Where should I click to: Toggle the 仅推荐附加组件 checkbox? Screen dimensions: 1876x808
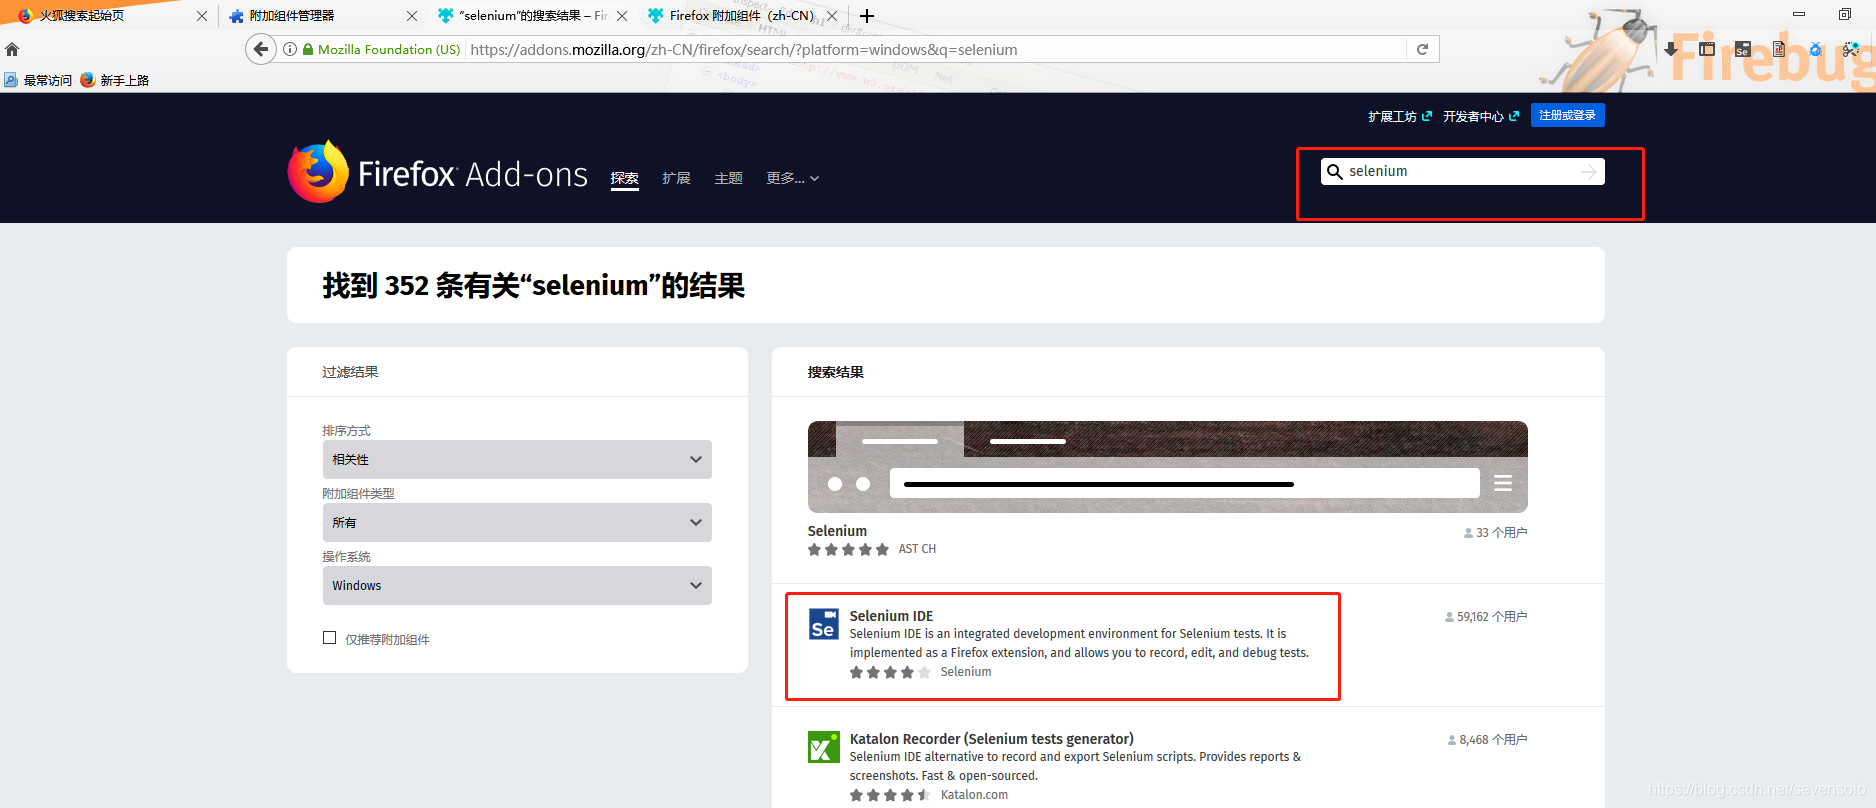pos(329,638)
